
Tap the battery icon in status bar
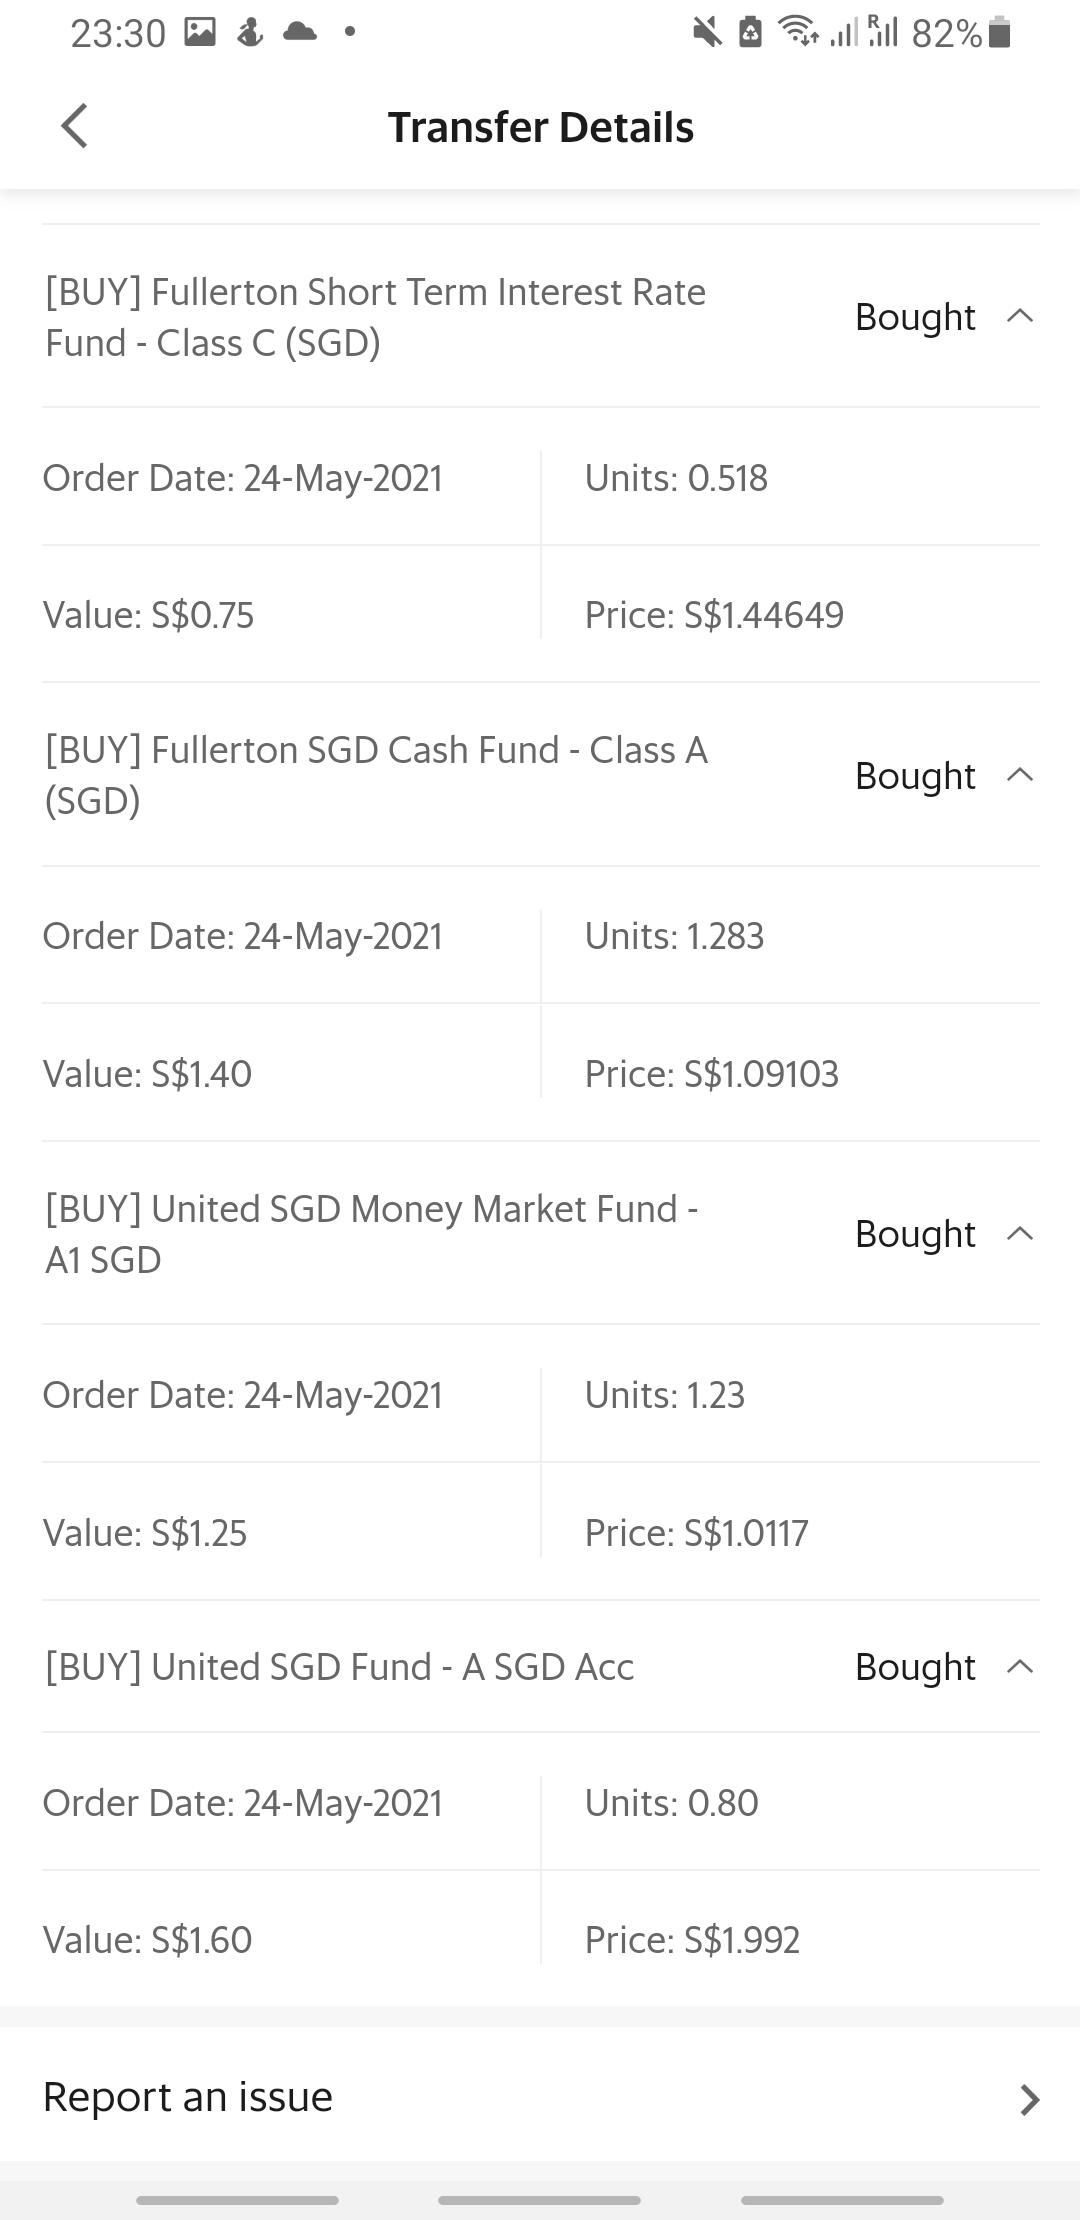pyautogui.click(x=999, y=33)
